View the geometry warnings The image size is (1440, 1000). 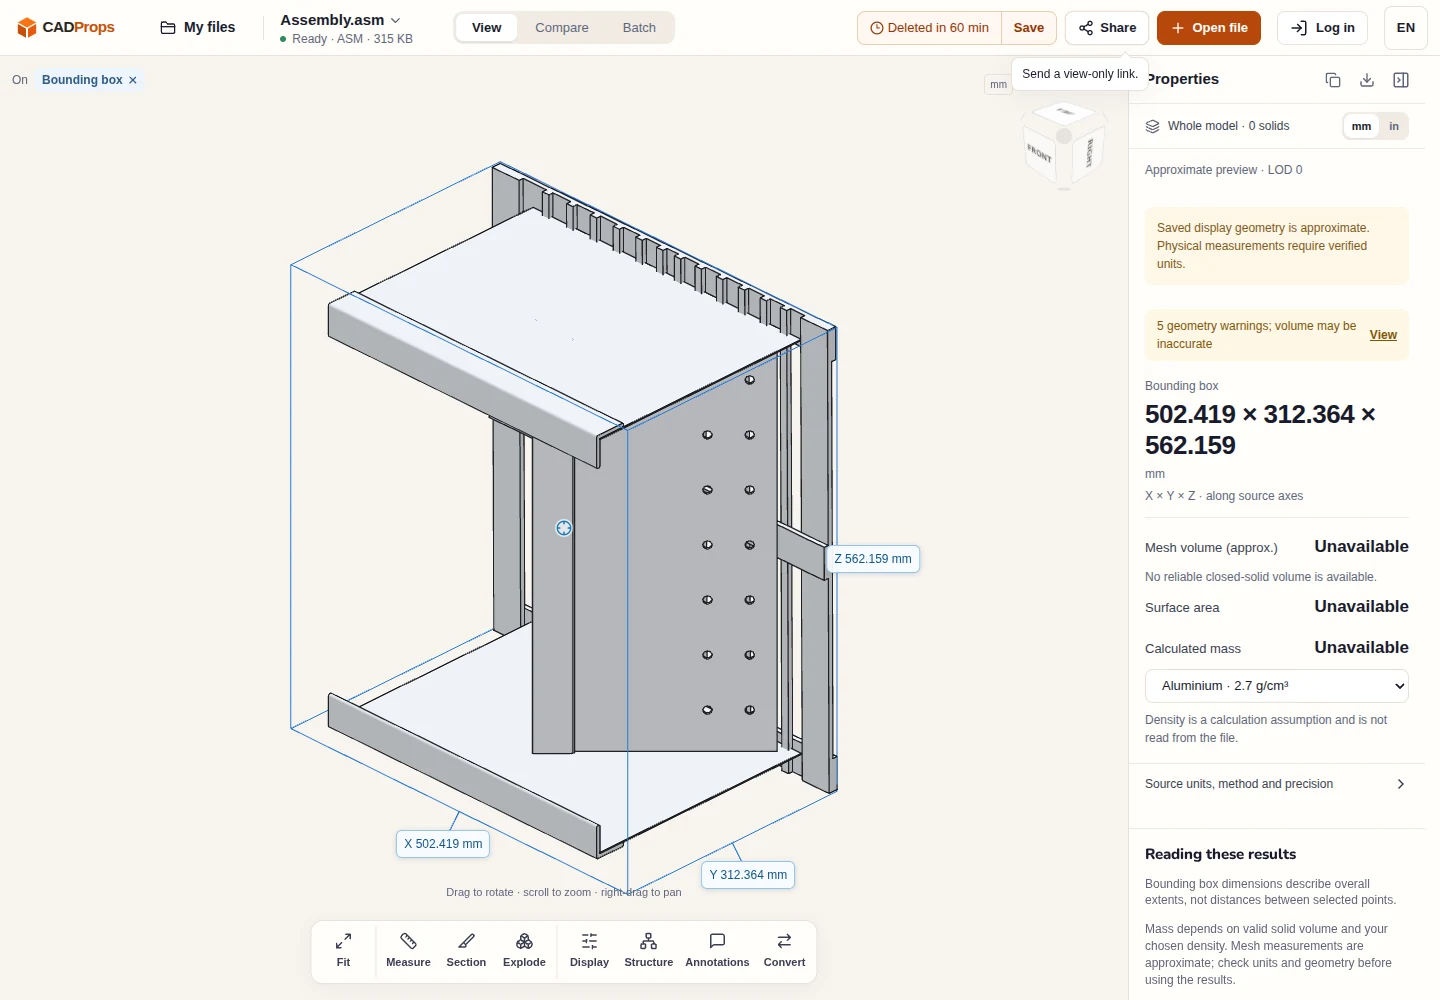coord(1383,335)
